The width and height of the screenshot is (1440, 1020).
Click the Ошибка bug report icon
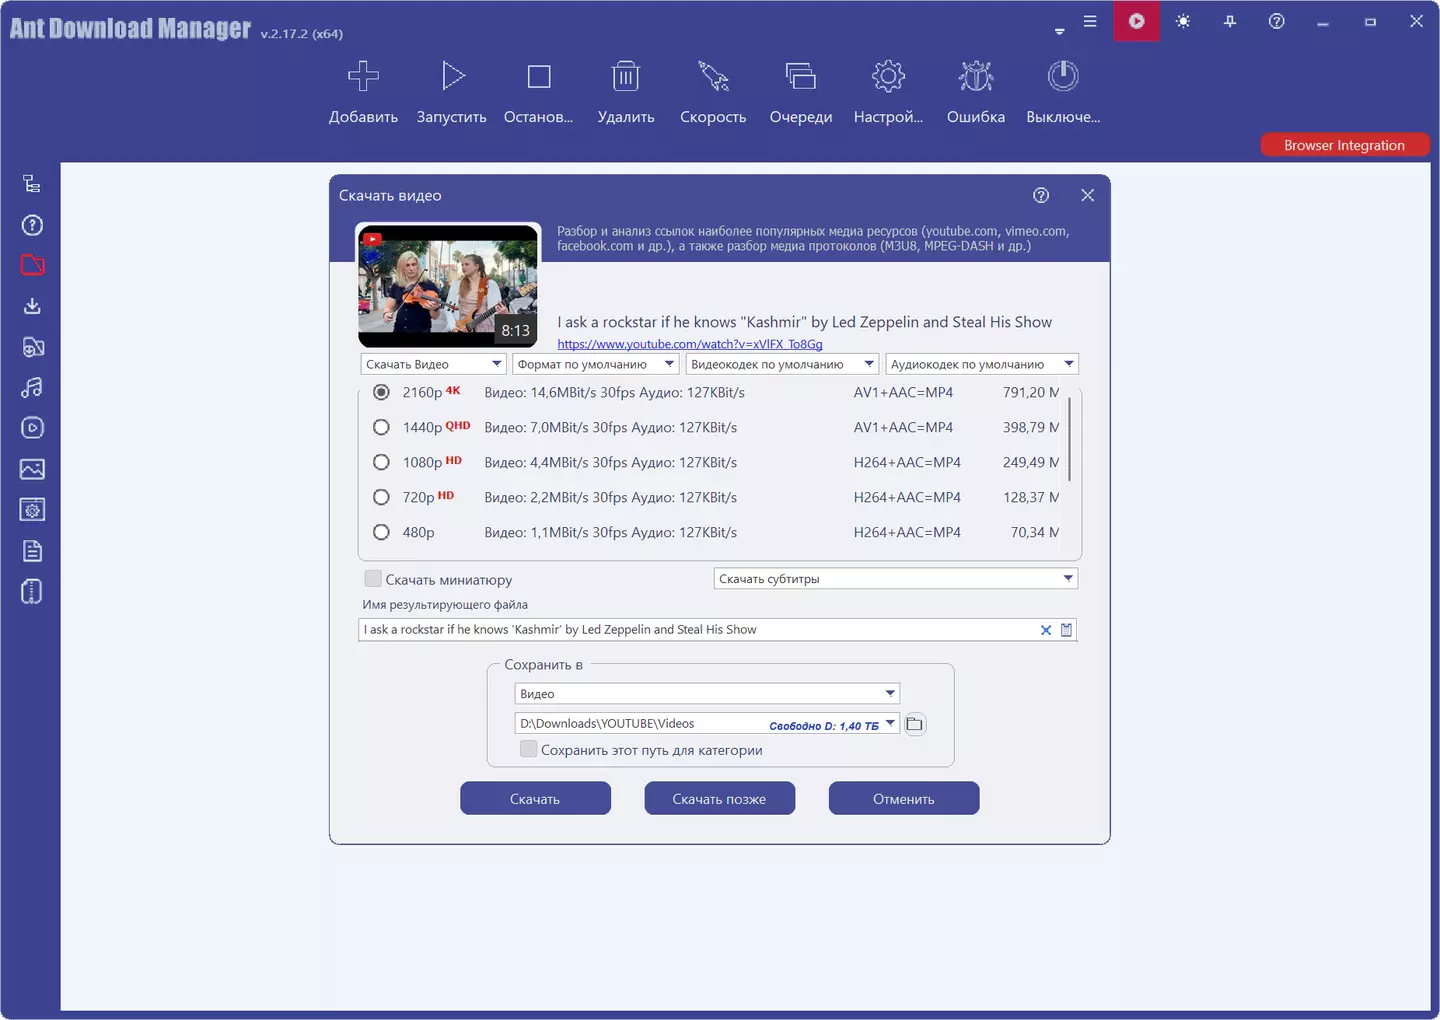point(976,76)
